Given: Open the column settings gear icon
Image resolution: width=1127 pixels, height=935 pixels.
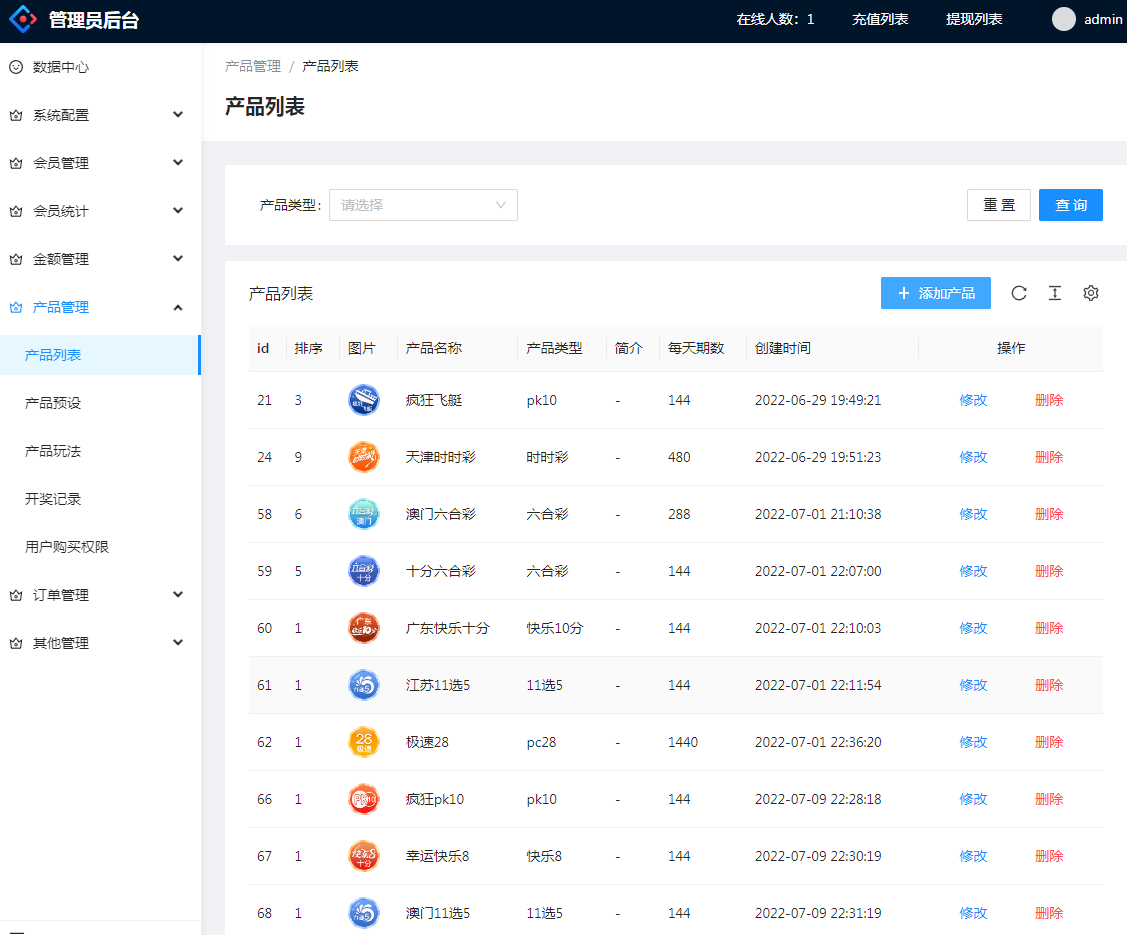Looking at the screenshot, I should point(1091,293).
